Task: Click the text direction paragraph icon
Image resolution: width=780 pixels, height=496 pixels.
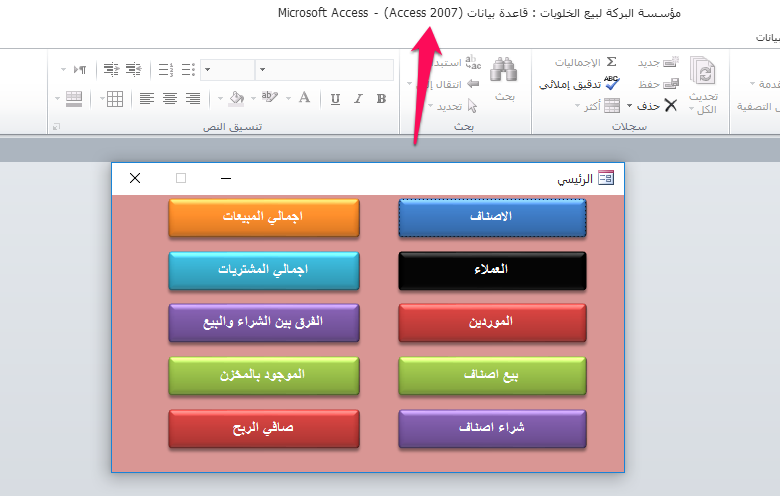Action: tap(80, 70)
